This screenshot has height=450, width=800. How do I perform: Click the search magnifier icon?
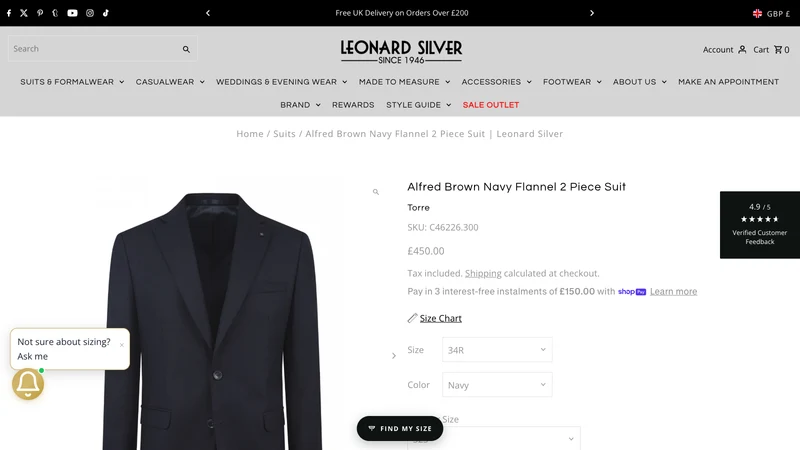click(x=186, y=49)
